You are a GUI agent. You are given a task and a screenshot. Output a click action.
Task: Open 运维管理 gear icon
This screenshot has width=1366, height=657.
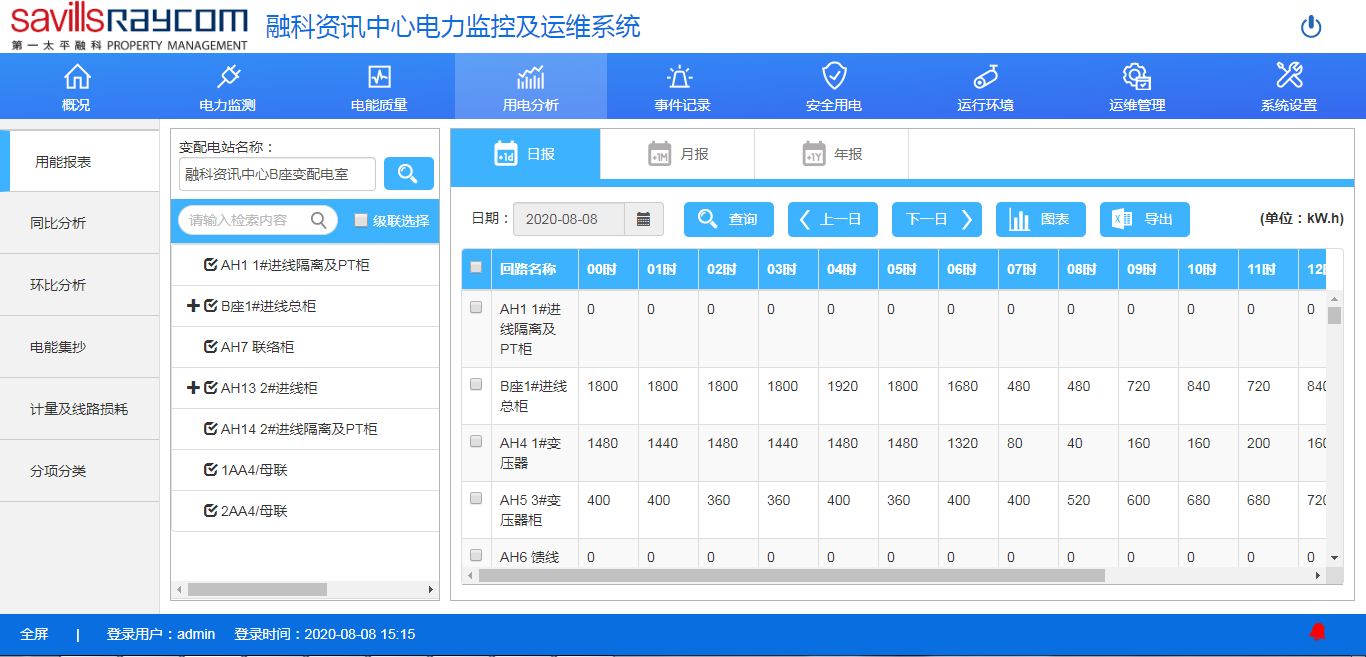[x=1136, y=76]
